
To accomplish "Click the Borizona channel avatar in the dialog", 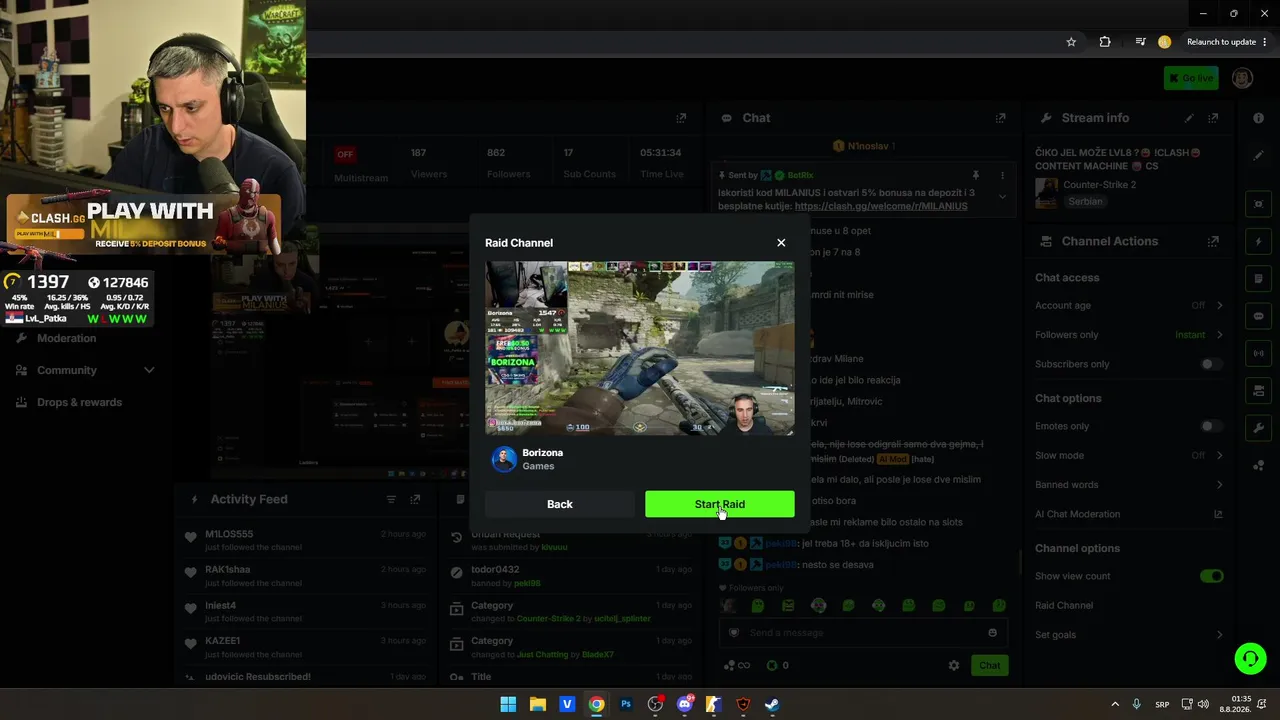I will point(504,459).
